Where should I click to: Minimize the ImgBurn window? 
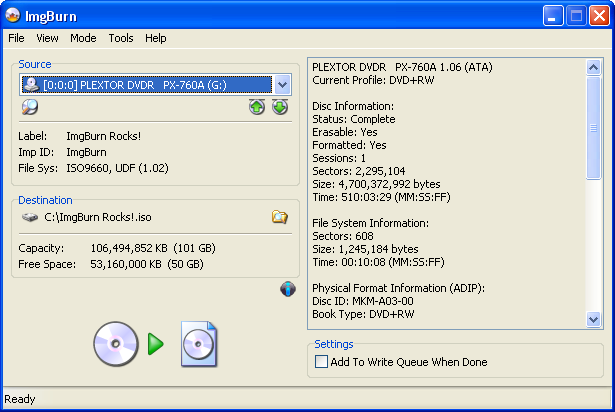click(553, 16)
